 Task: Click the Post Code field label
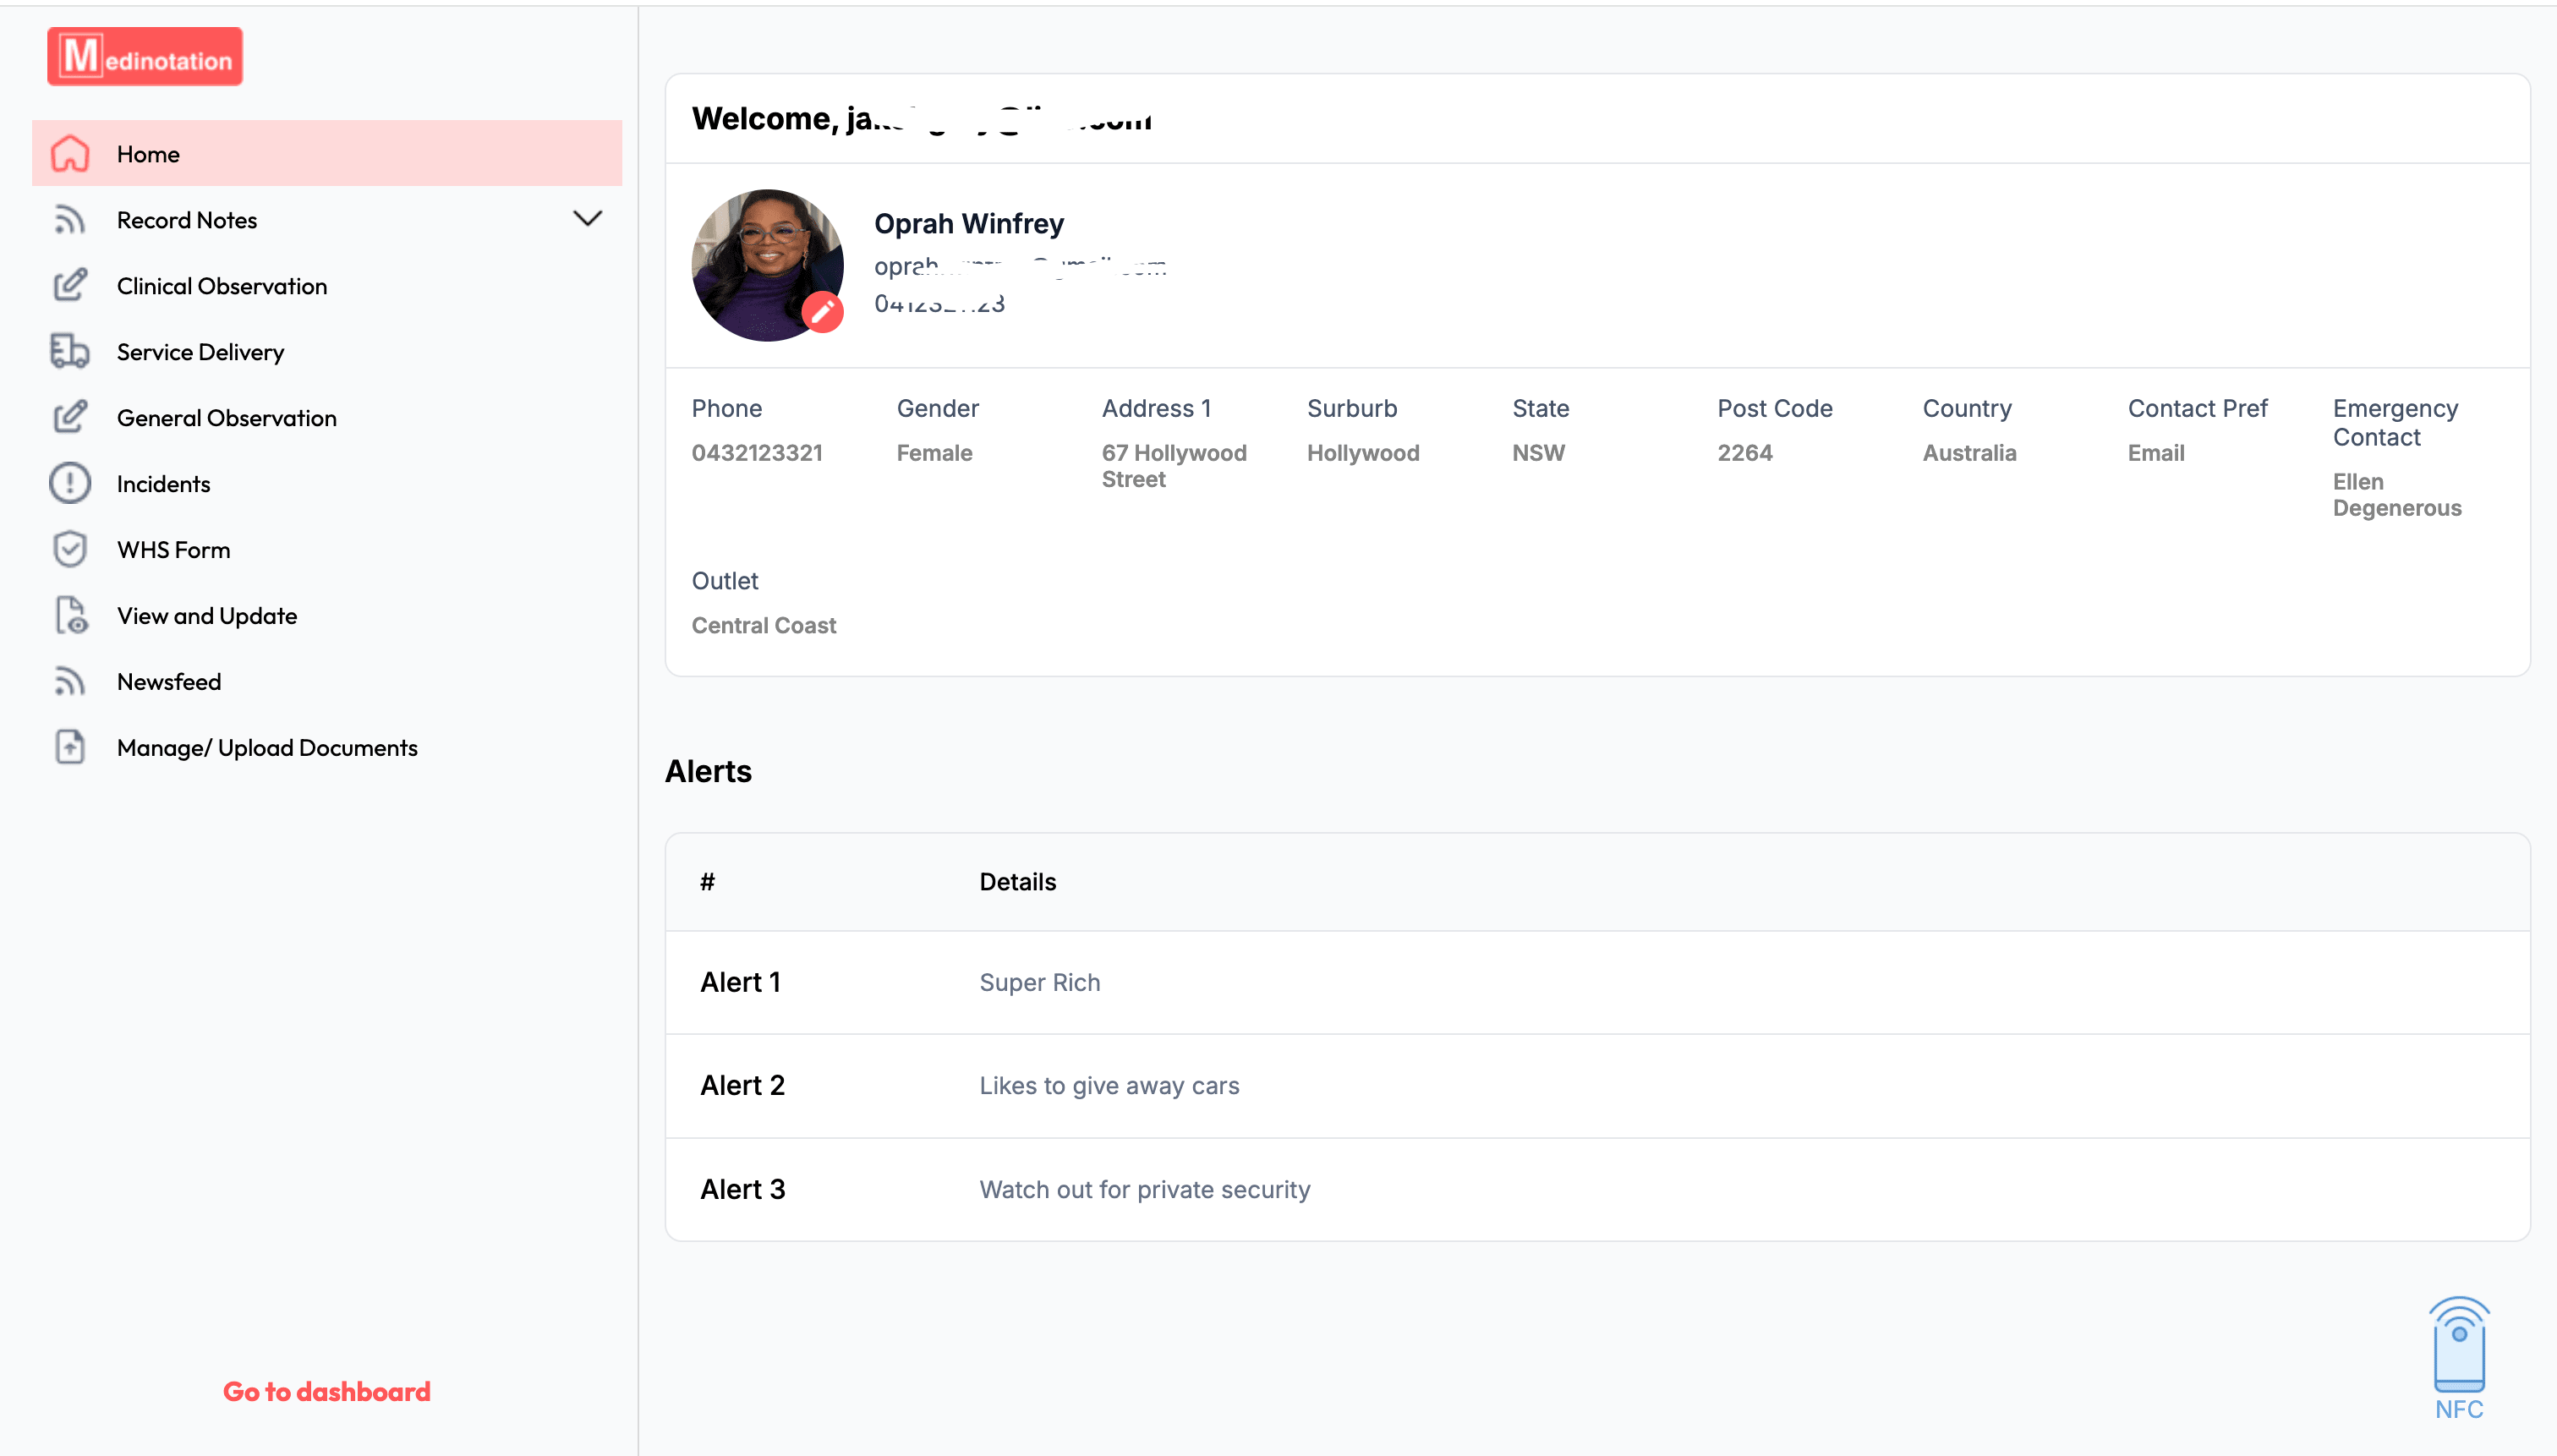[1775, 408]
